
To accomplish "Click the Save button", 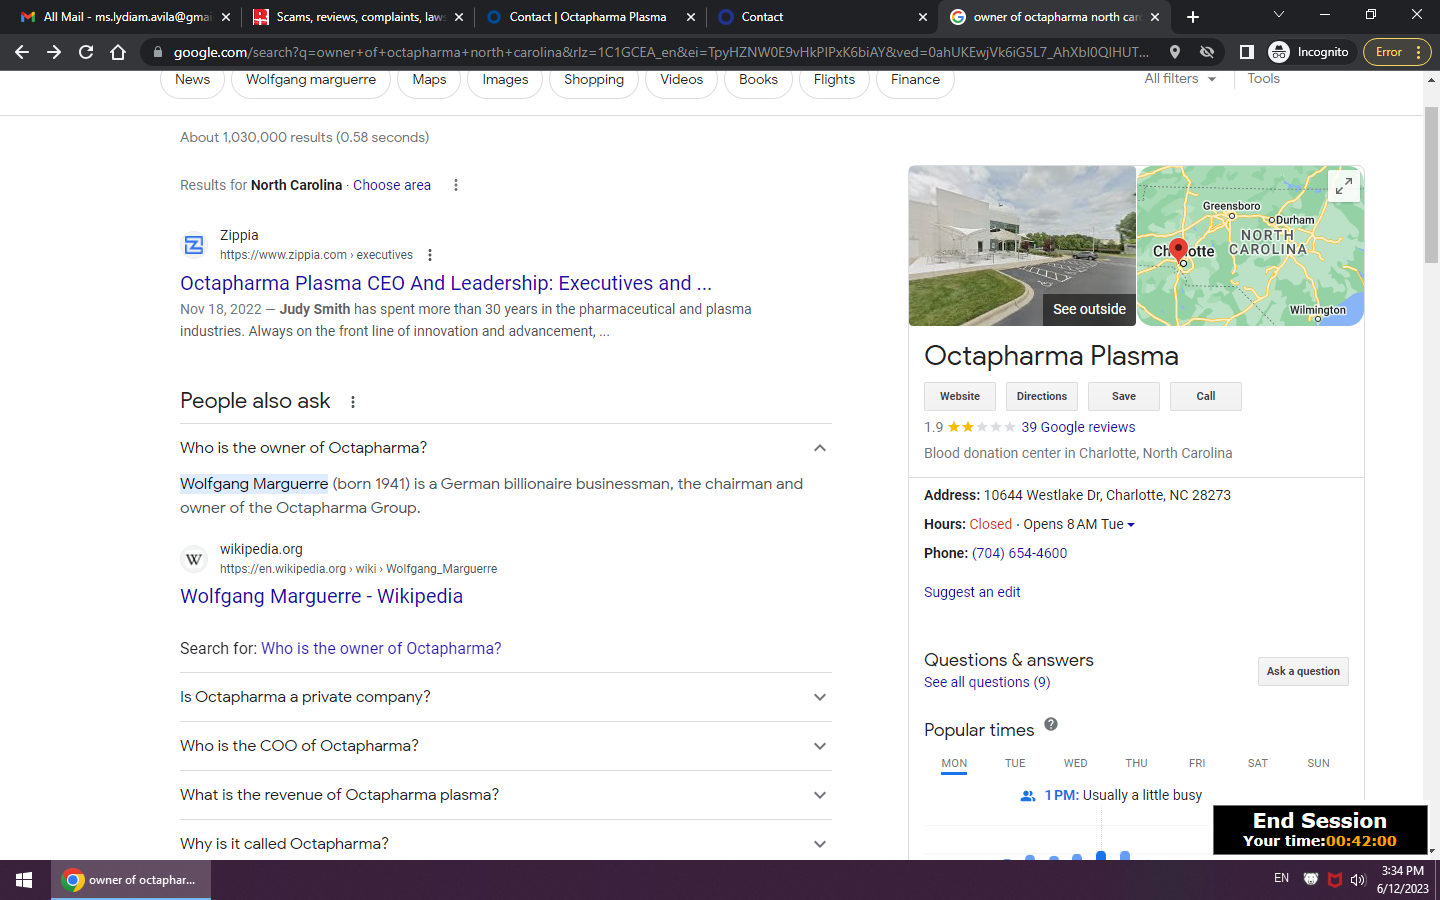I will coord(1124,396).
